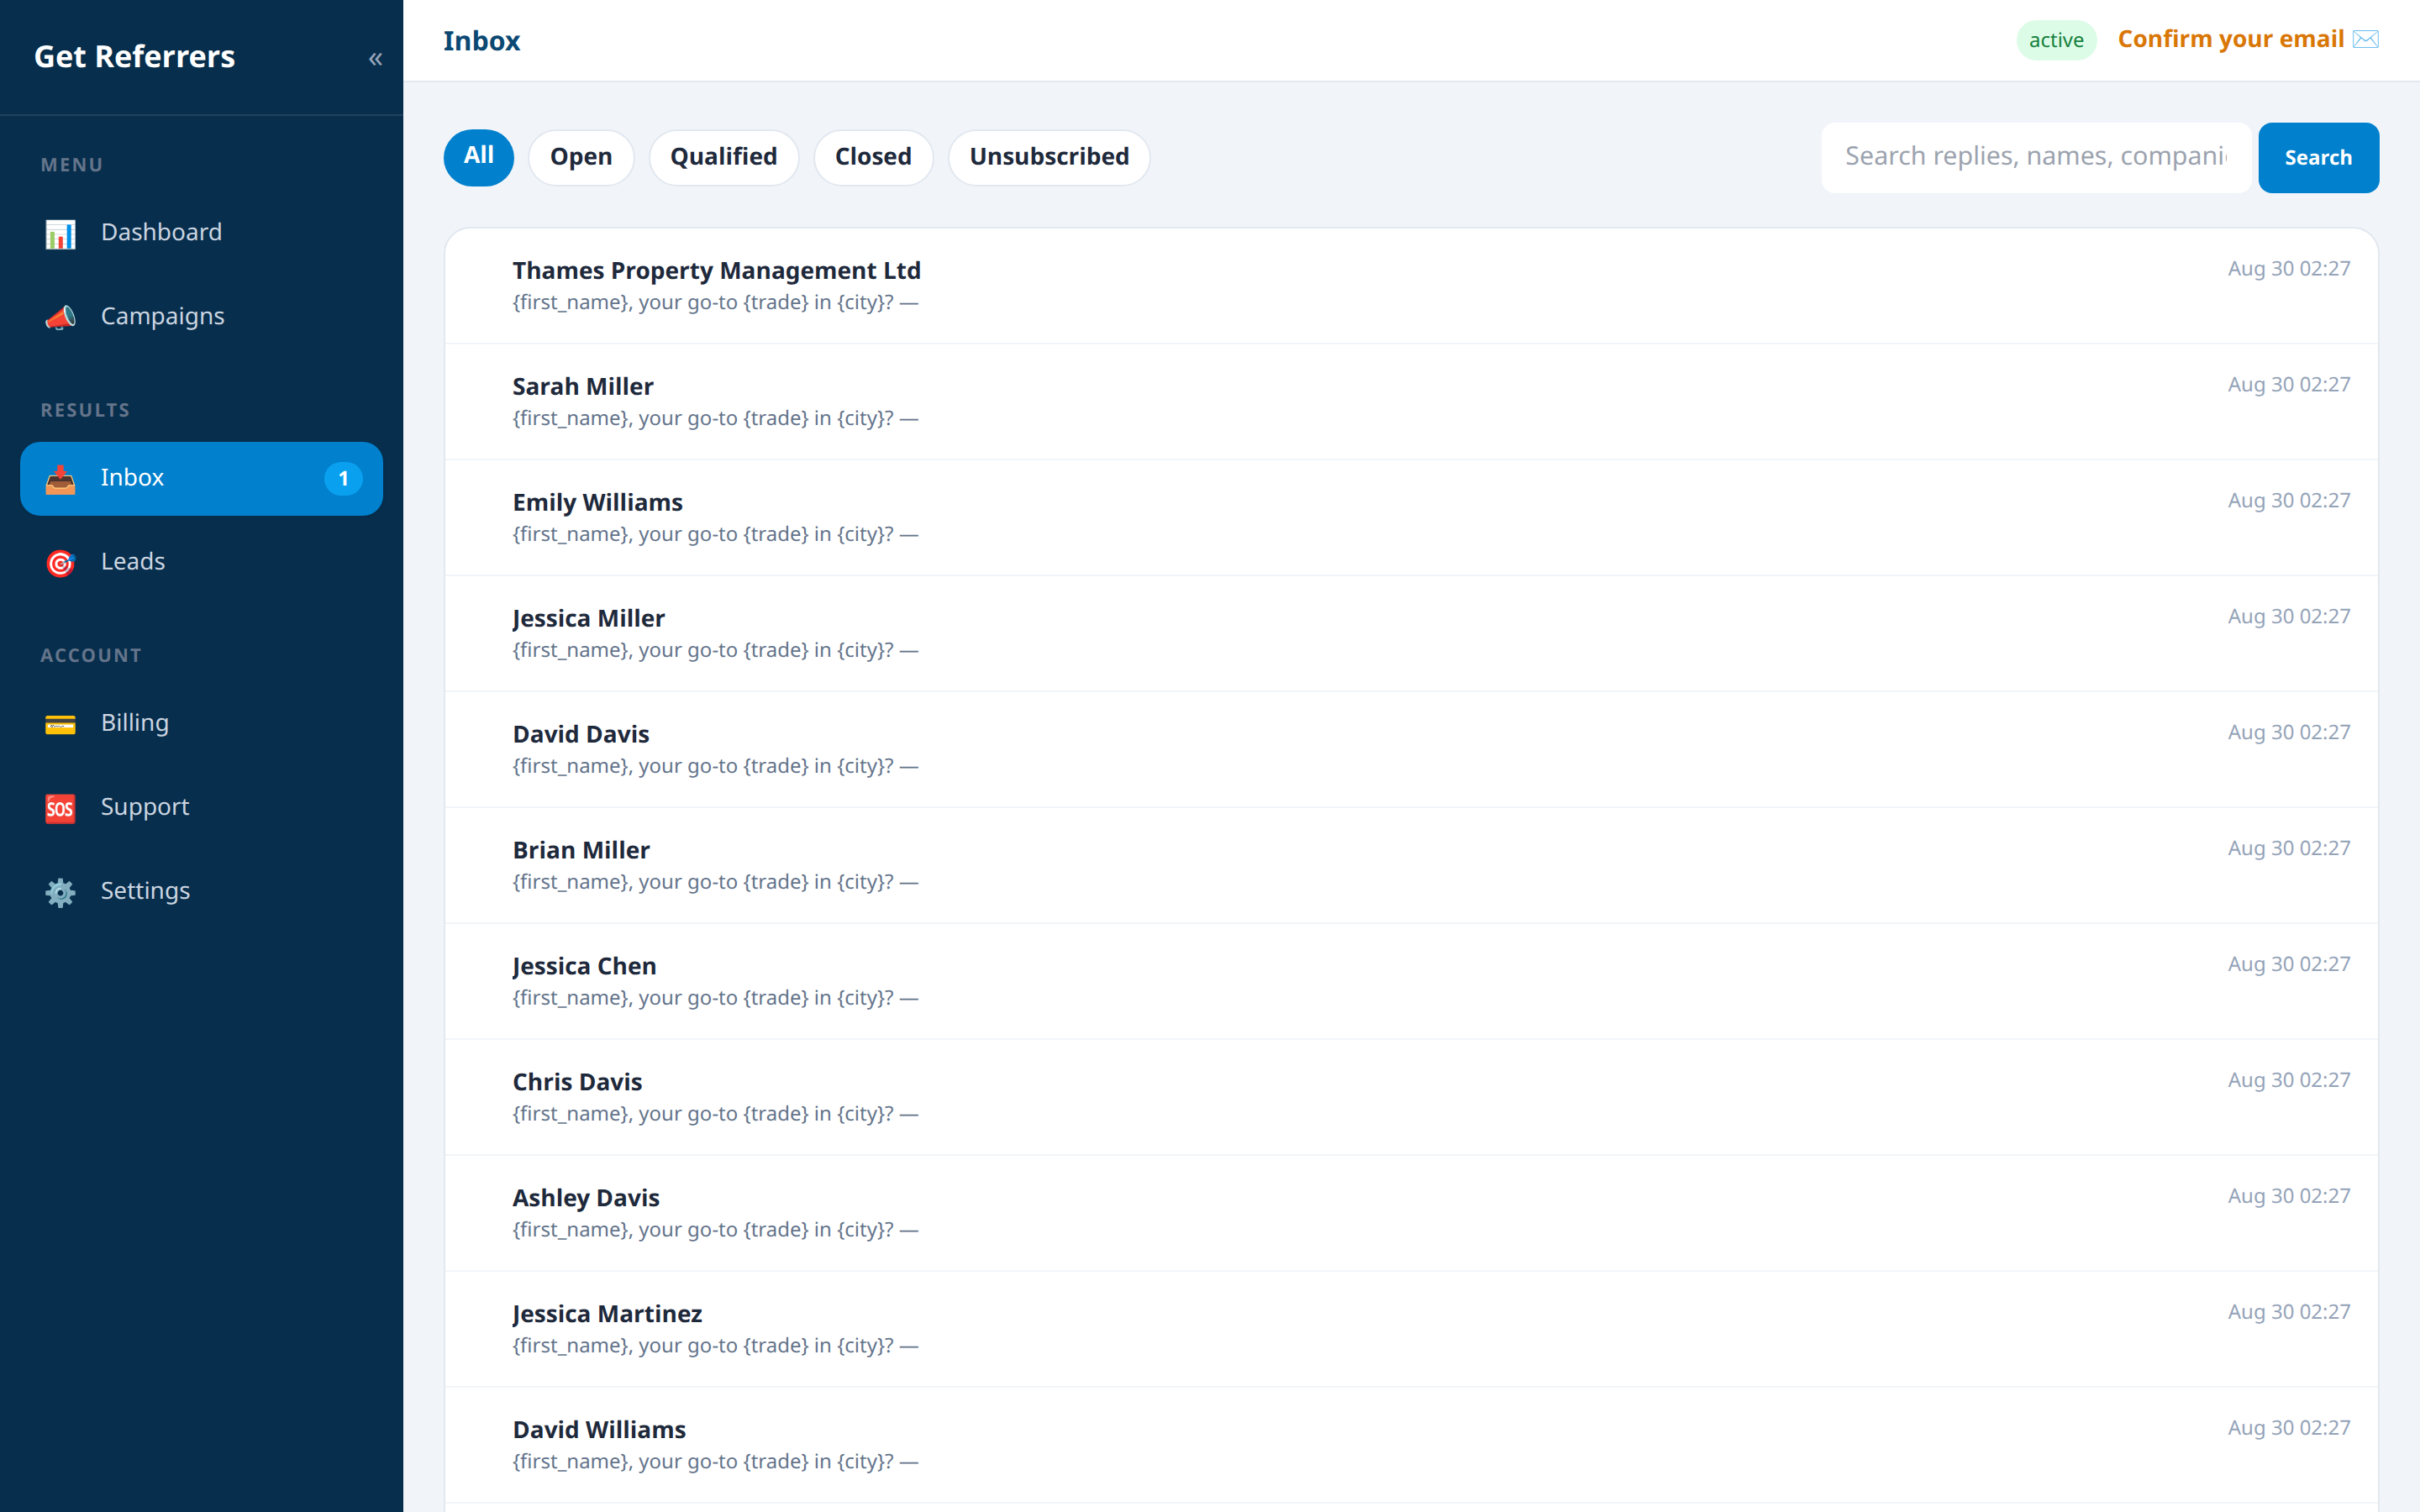Click the Search button
2420x1512 pixels.
coord(2318,157)
